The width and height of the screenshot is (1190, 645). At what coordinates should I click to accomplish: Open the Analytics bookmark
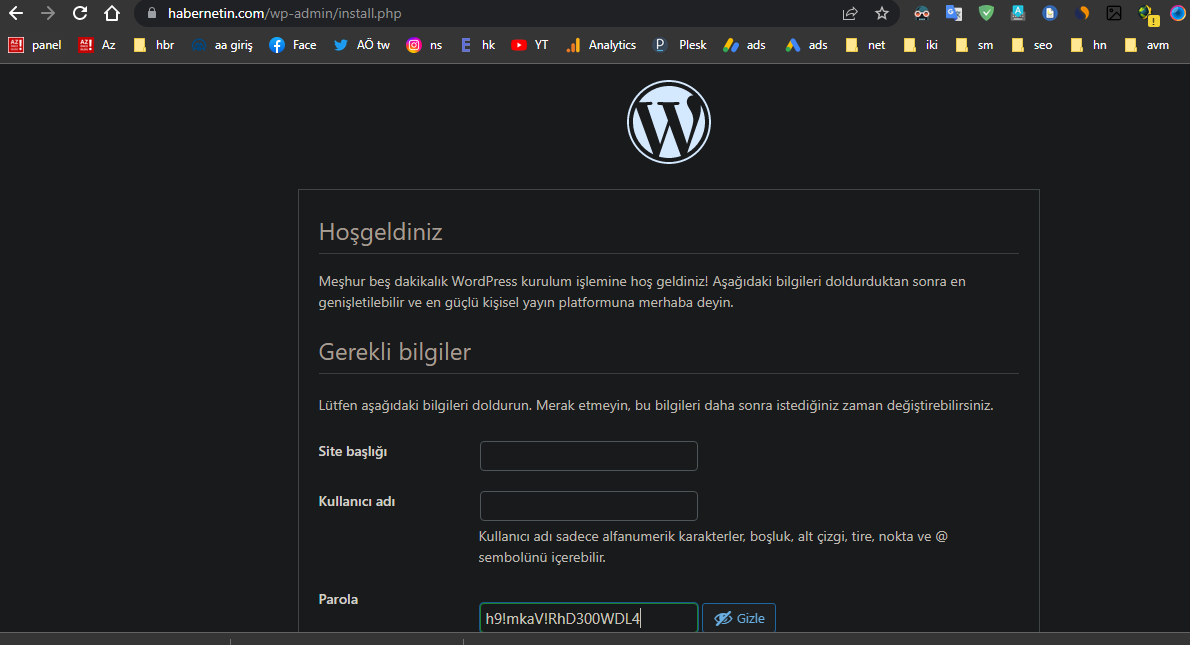[x=601, y=46]
